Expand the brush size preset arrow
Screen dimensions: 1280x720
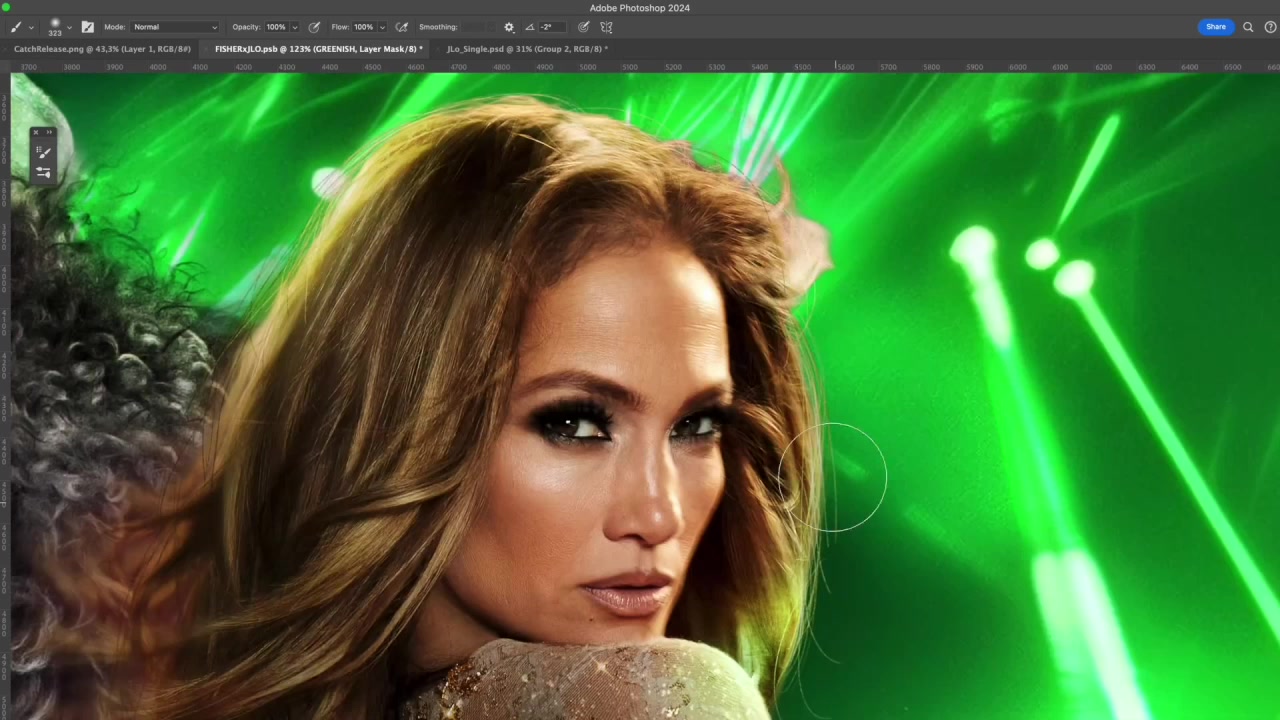69,28
